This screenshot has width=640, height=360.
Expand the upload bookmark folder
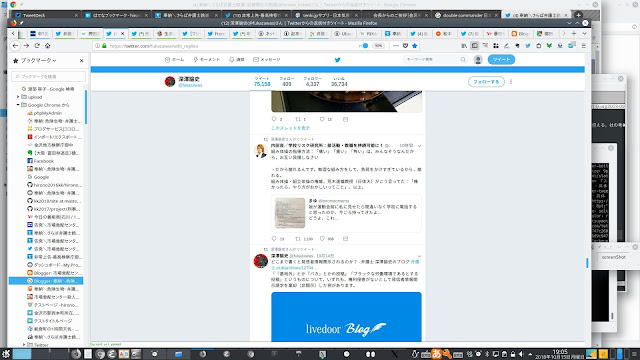18,97
